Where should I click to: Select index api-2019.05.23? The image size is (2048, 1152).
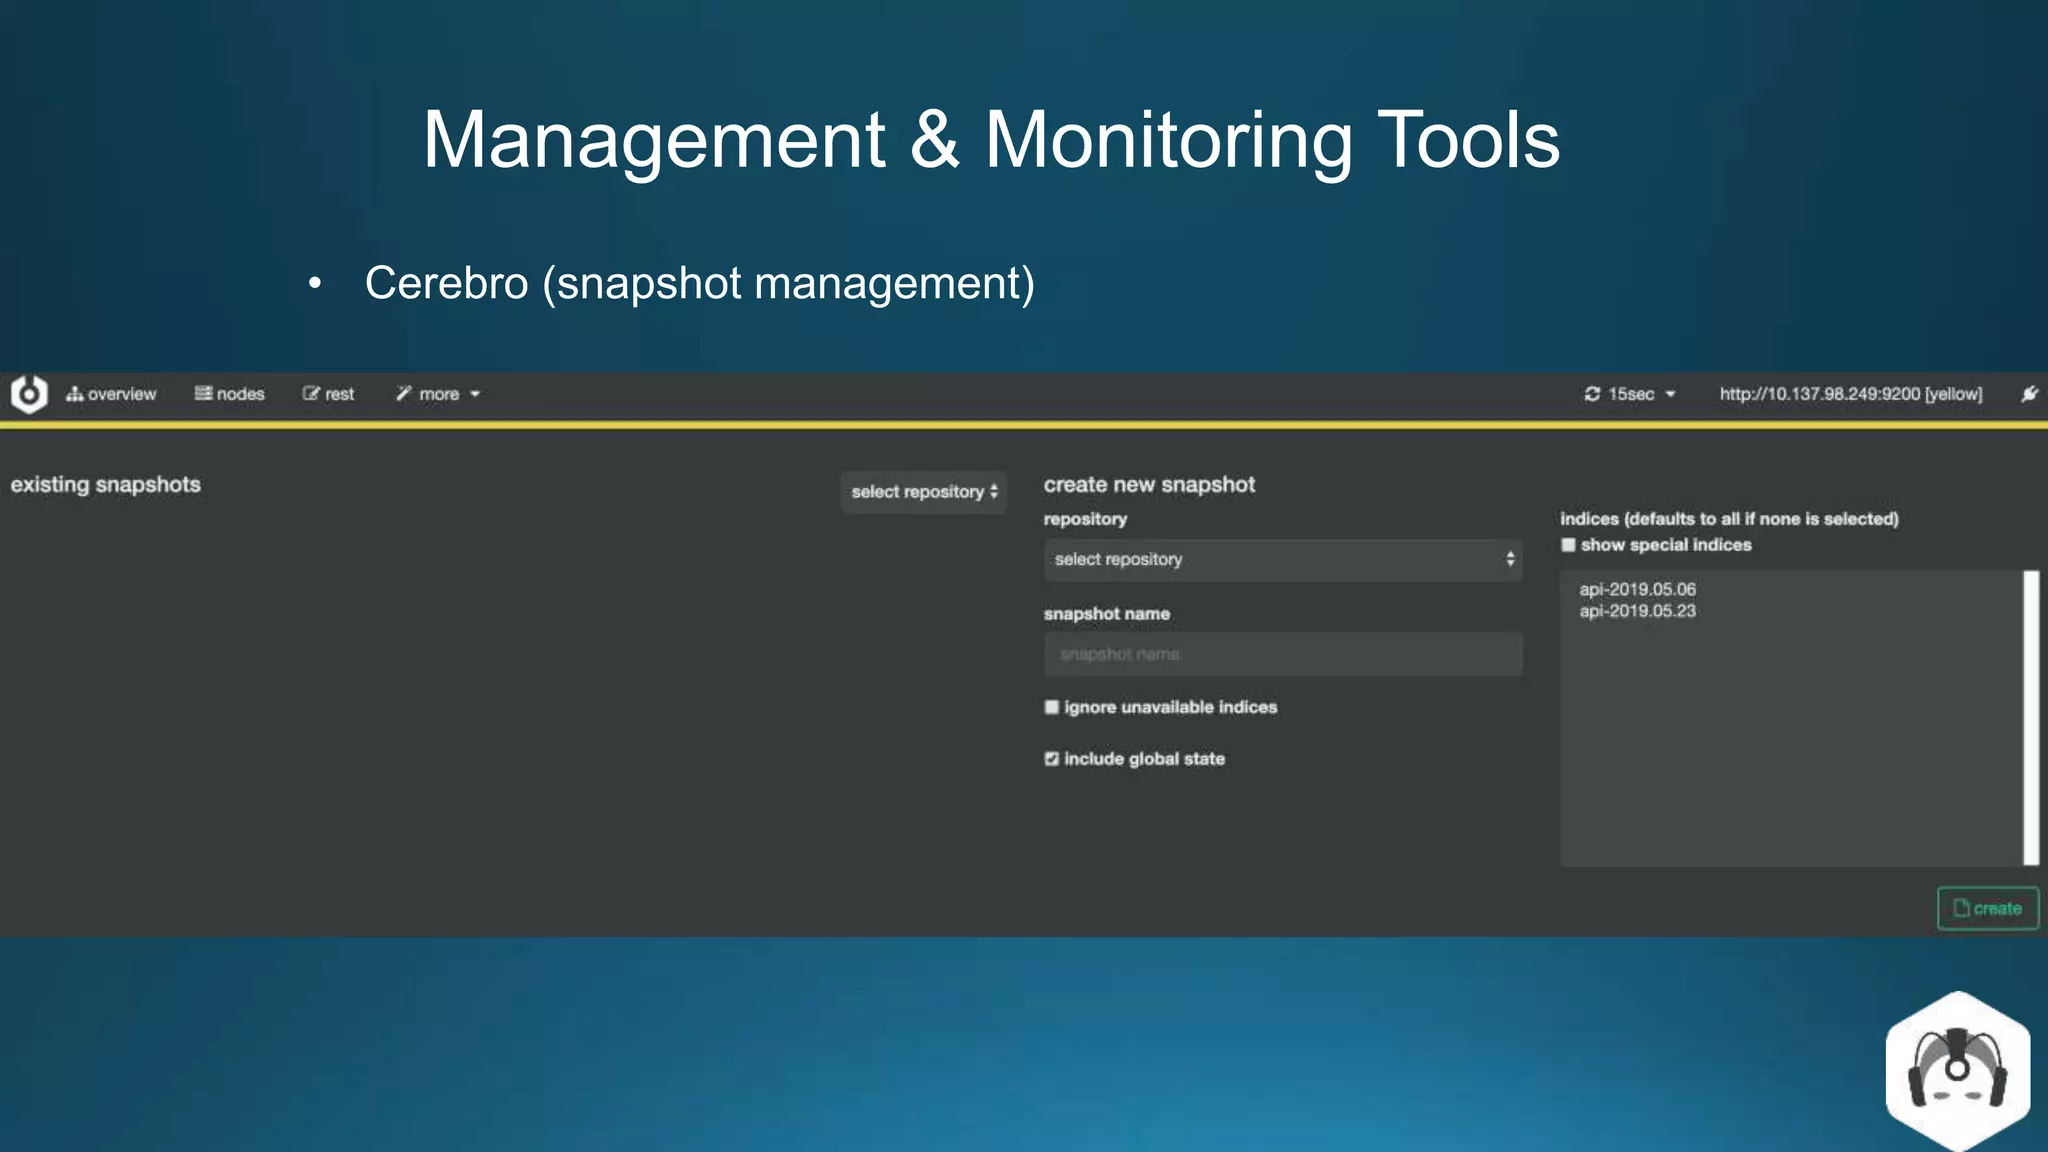point(1637,611)
